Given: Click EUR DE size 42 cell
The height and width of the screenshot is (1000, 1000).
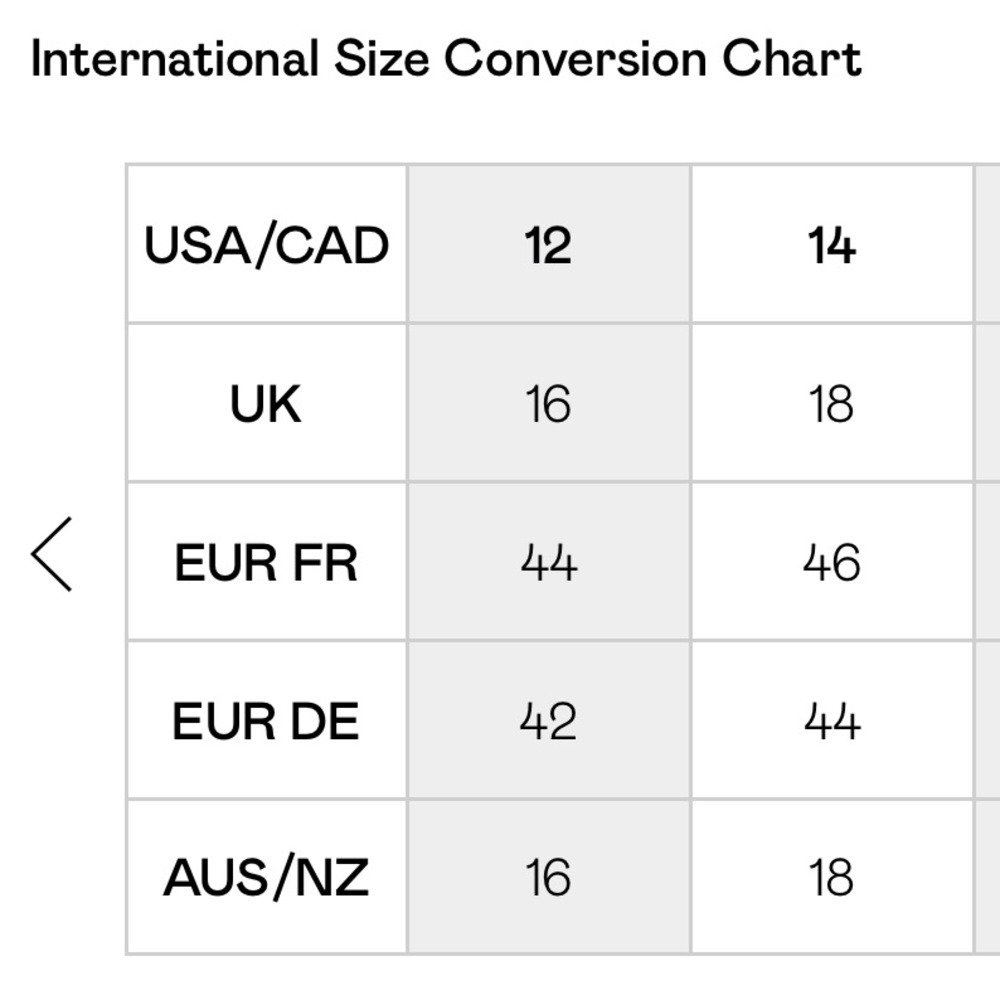Looking at the screenshot, I should click(x=548, y=719).
